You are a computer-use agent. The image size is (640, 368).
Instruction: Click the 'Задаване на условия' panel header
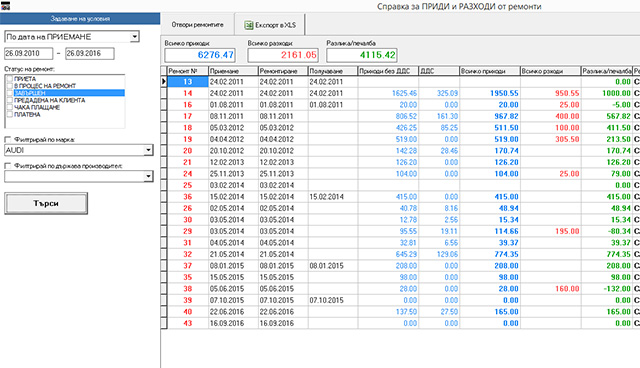coord(80,19)
